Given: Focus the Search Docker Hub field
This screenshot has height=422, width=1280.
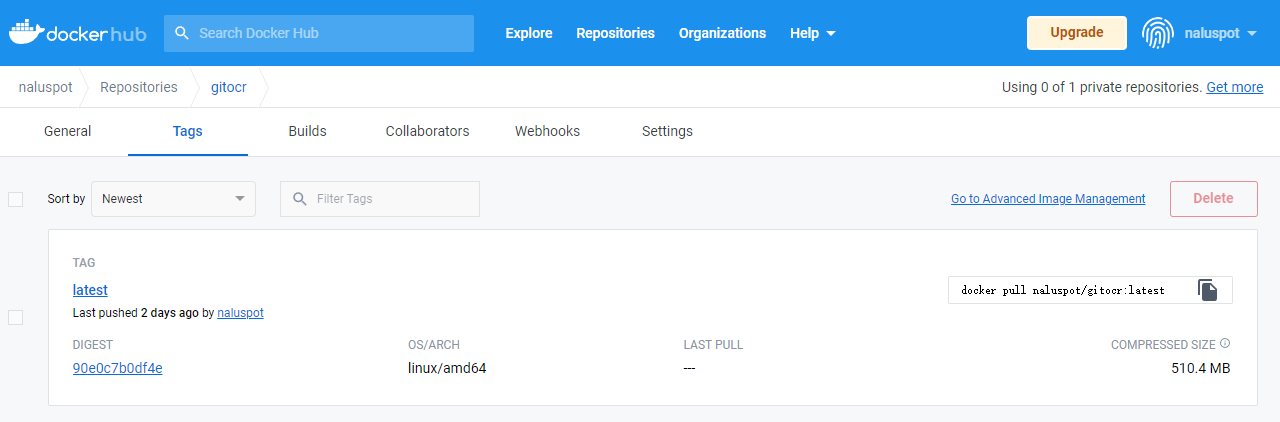Looking at the screenshot, I should point(319,33).
